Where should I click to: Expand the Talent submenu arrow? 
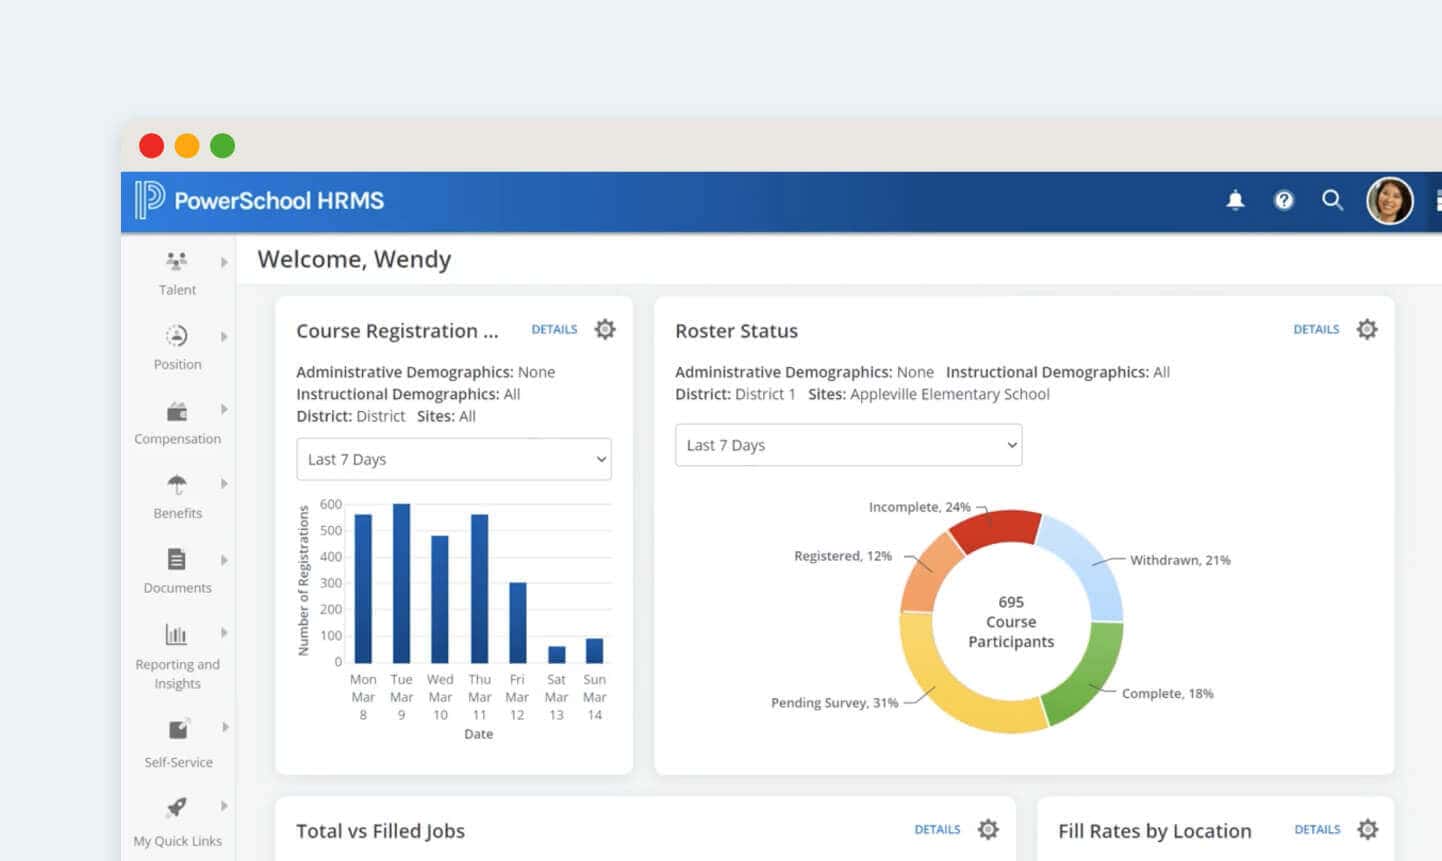pyautogui.click(x=224, y=262)
